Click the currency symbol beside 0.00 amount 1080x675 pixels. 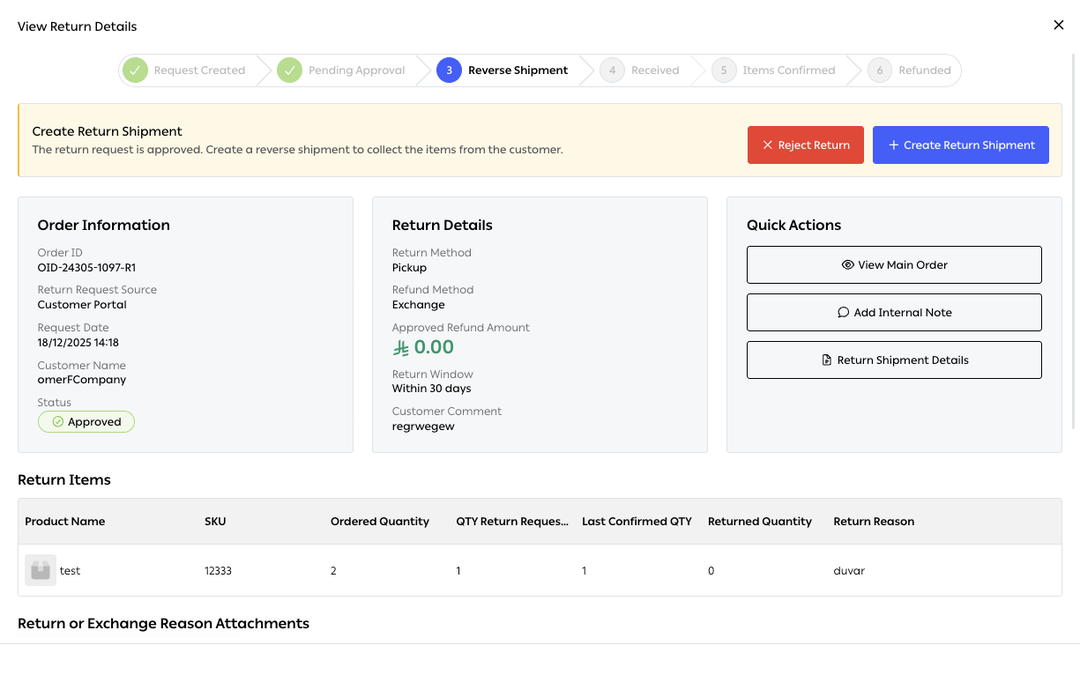point(401,348)
